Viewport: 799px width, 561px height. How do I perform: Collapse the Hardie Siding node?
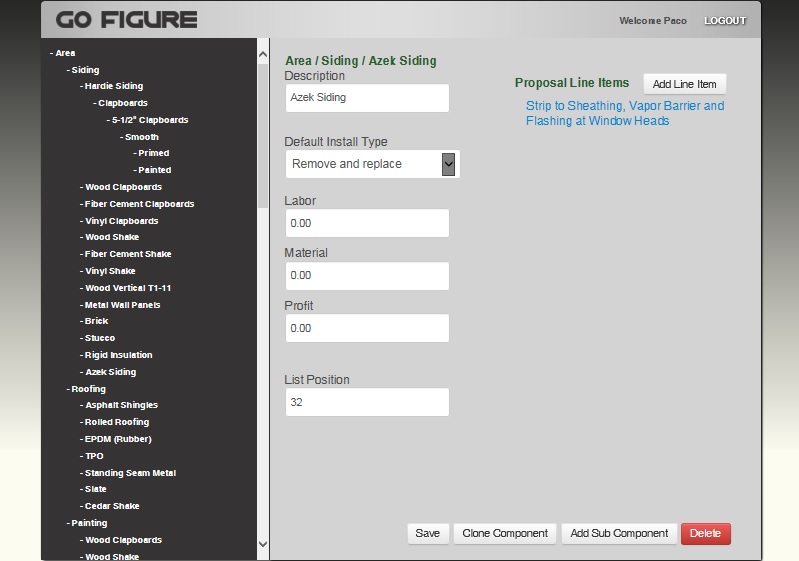click(113, 86)
